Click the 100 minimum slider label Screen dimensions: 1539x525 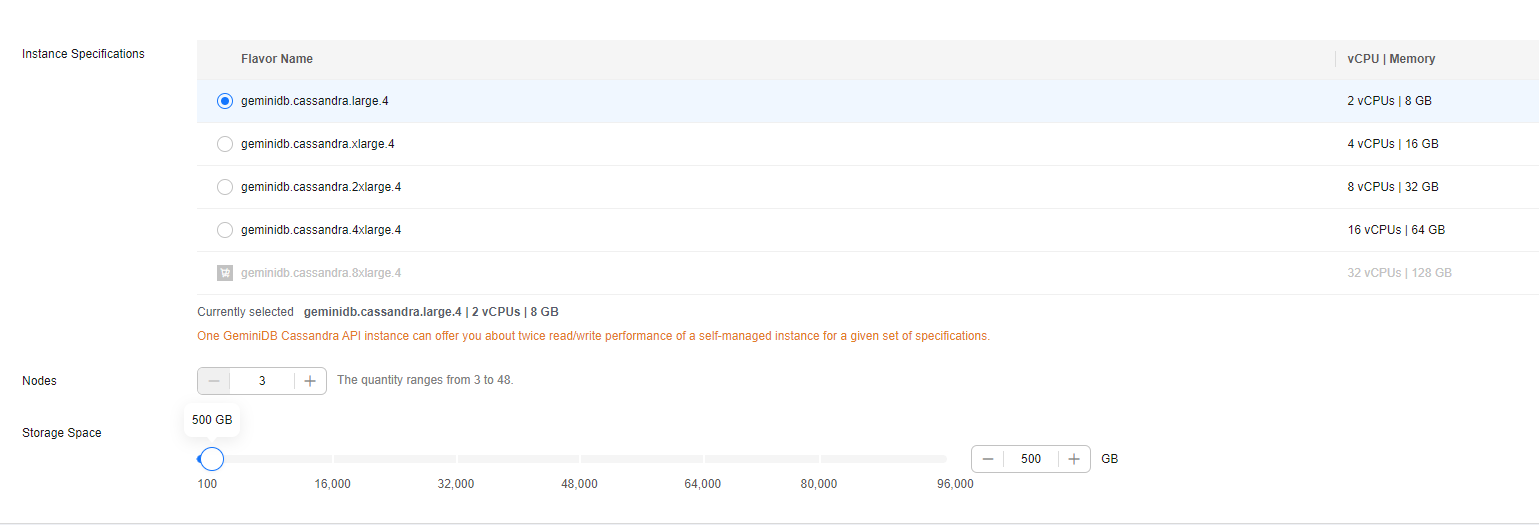(207, 484)
